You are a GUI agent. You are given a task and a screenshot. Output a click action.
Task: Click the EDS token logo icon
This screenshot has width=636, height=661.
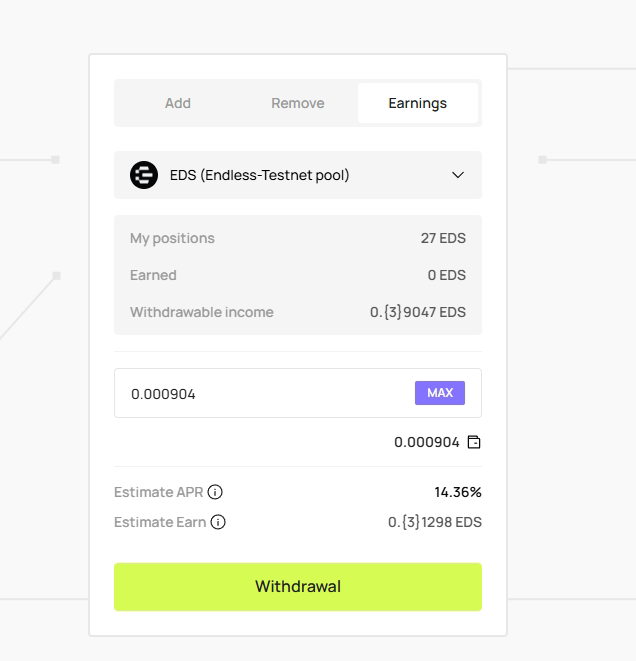click(x=144, y=175)
